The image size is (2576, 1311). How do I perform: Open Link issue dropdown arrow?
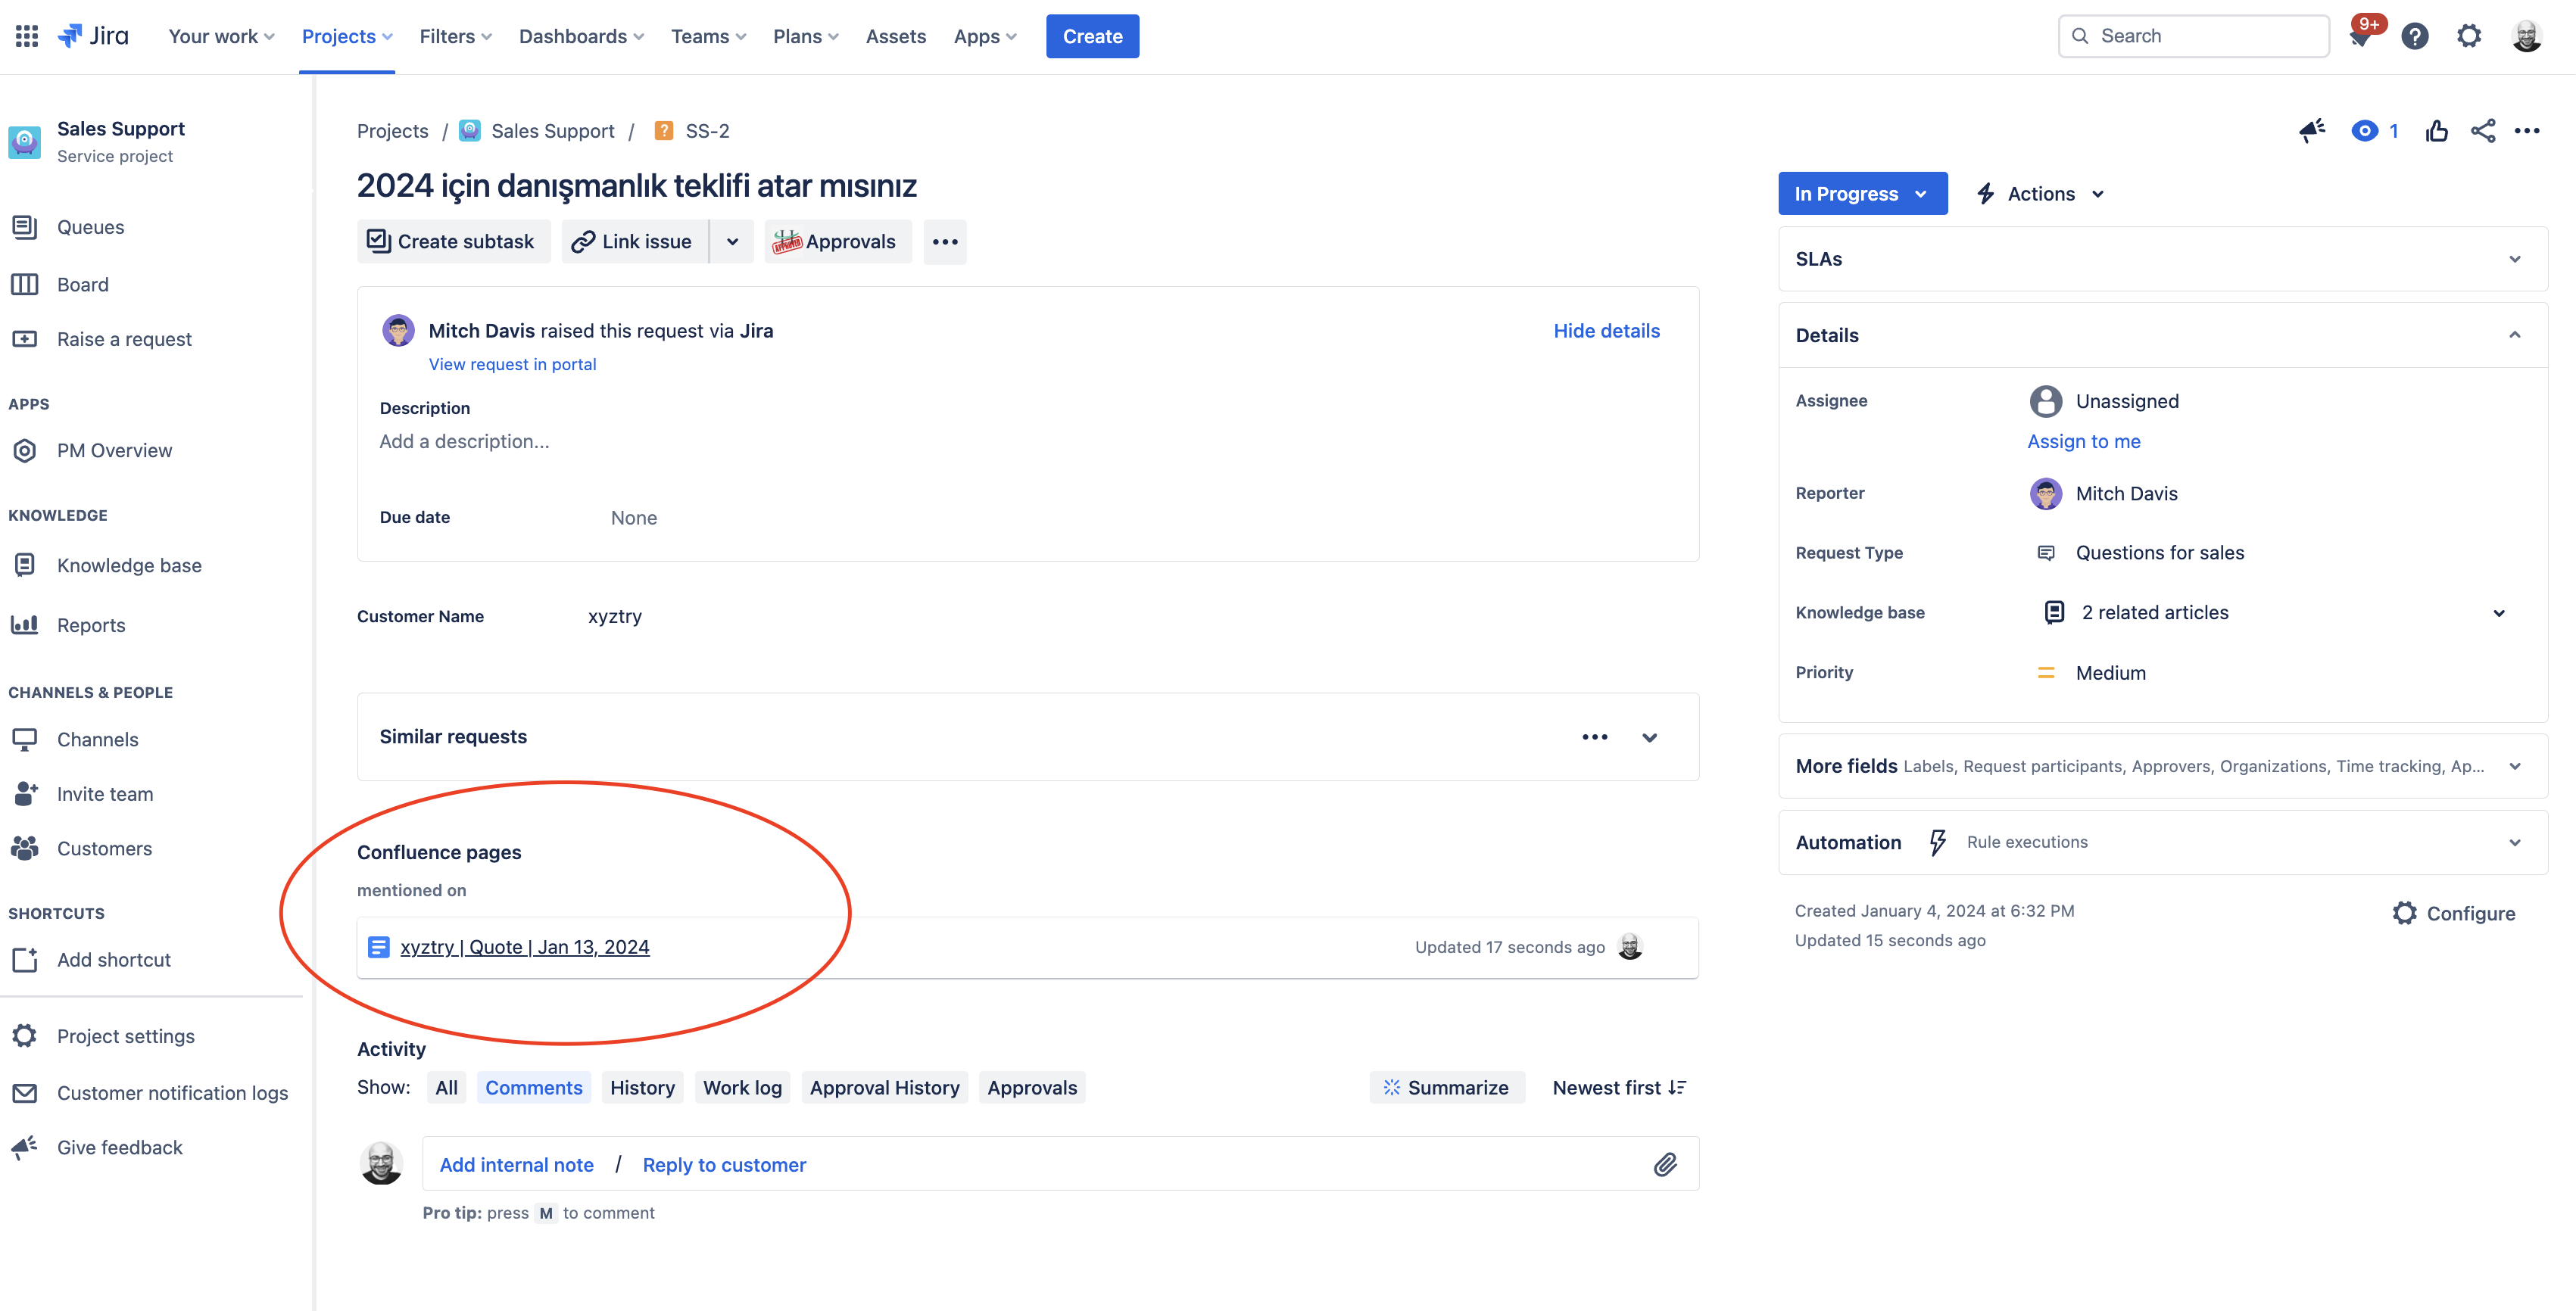[732, 241]
